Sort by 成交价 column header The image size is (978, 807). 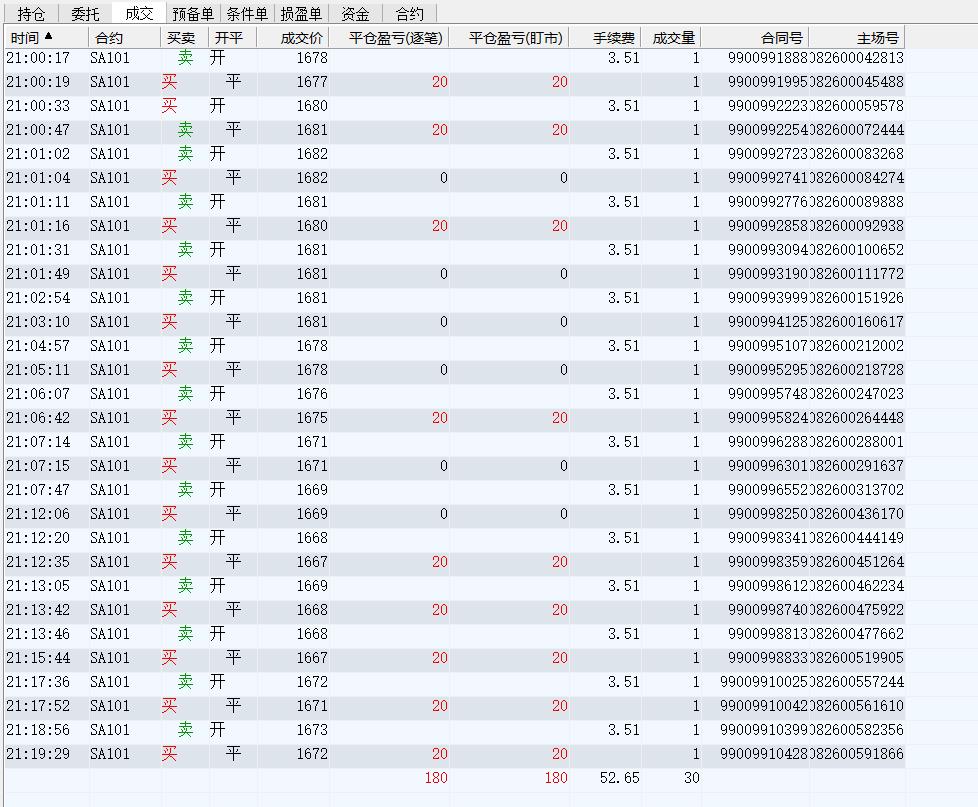pyautogui.click(x=293, y=38)
